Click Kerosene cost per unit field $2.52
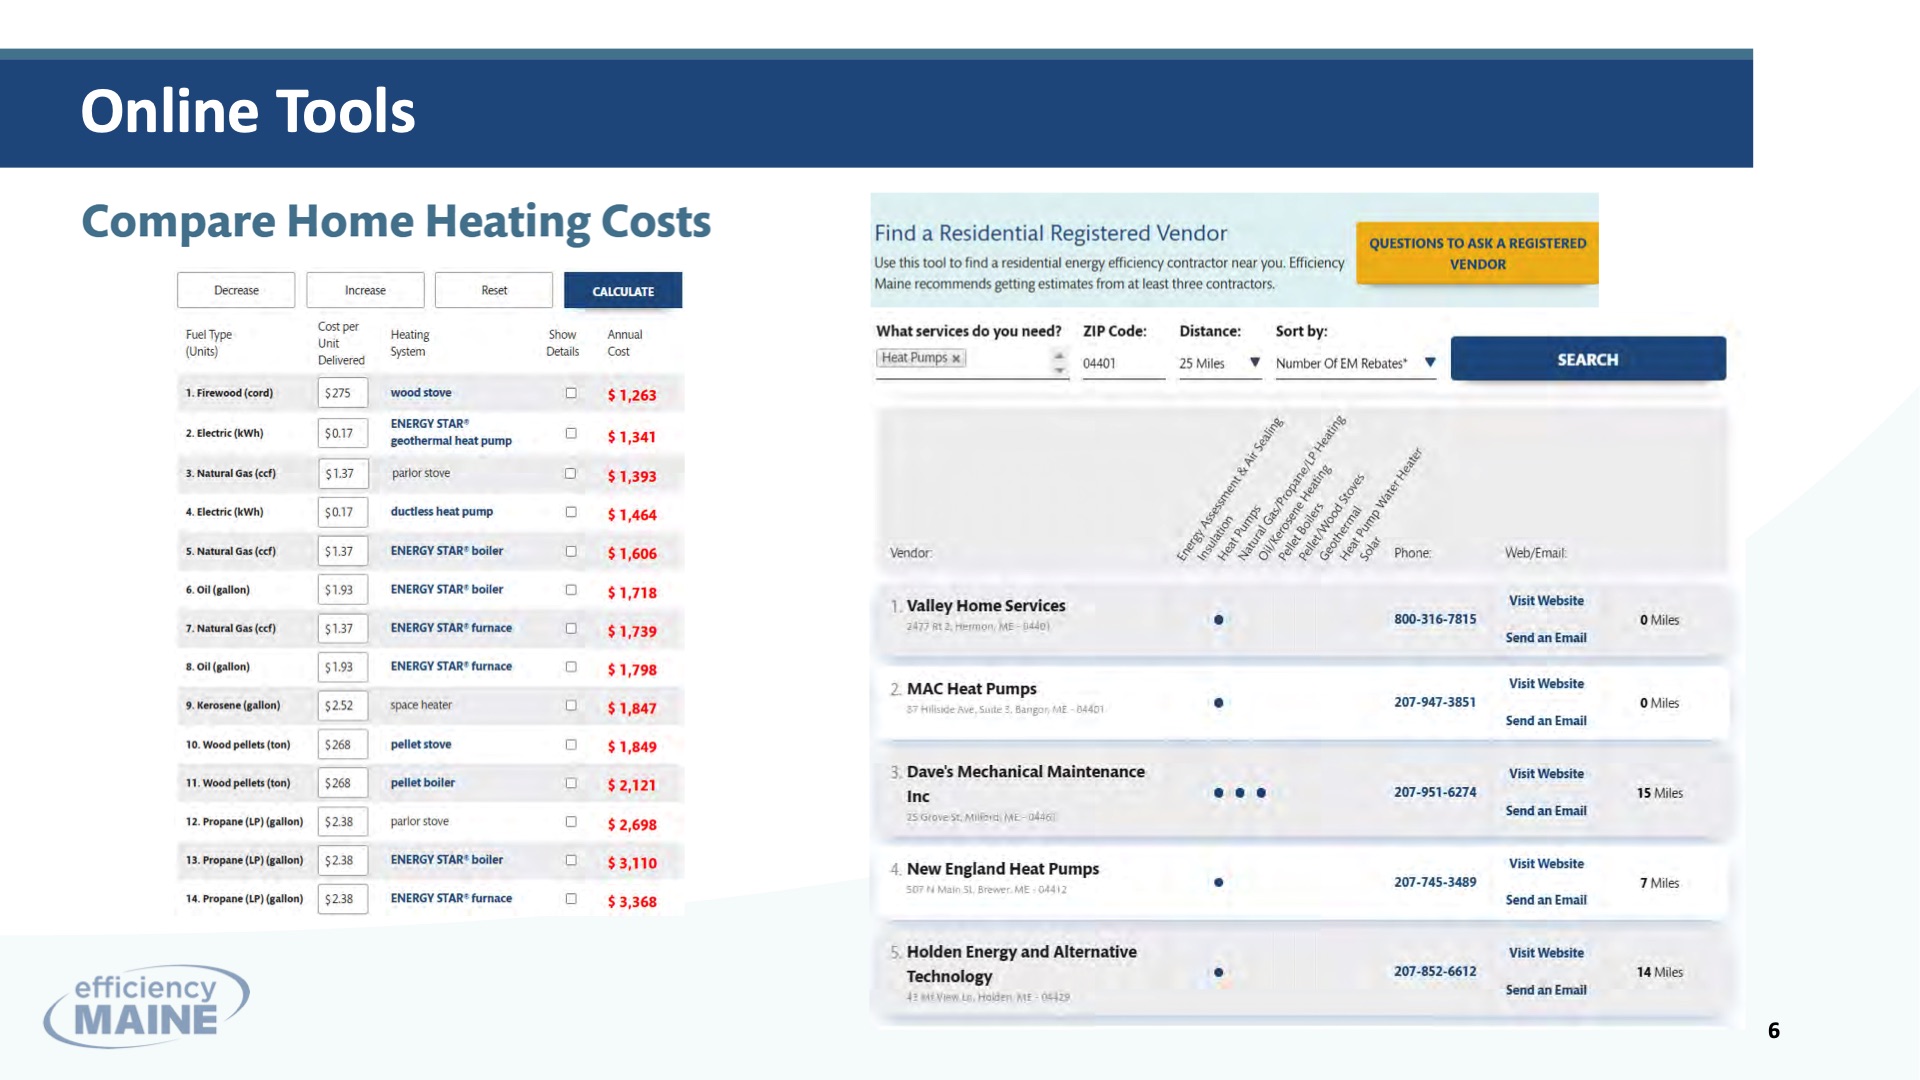1920x1080 pixels. click(x=343, y=705)
